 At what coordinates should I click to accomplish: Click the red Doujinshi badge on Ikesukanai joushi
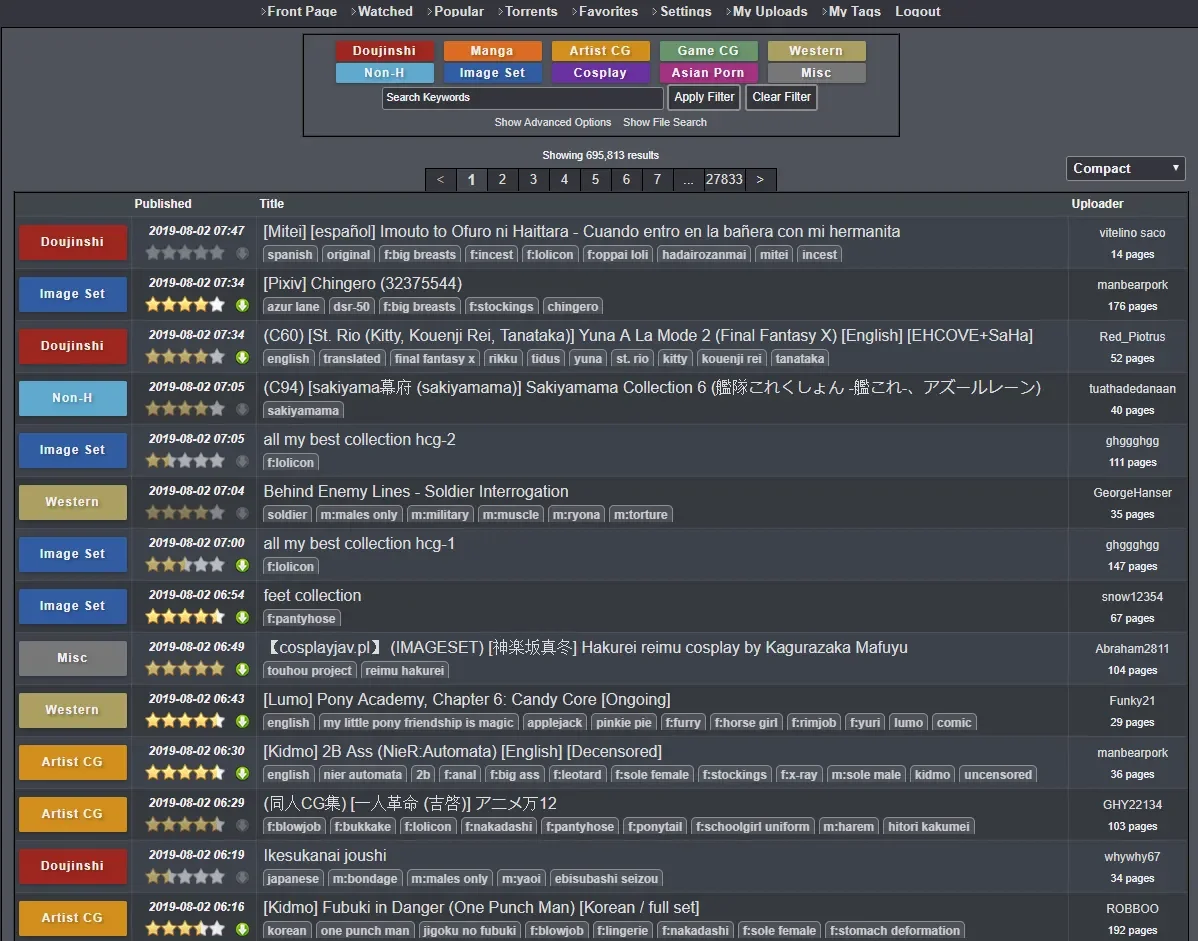72,866
